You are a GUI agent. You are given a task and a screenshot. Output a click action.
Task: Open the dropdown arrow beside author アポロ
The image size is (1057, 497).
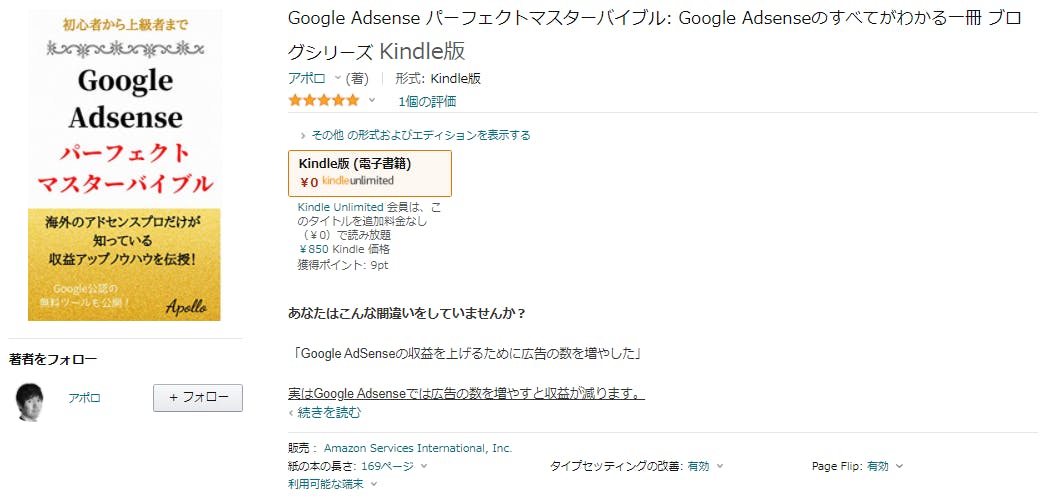pyautogui.click(x=338, y=78)
